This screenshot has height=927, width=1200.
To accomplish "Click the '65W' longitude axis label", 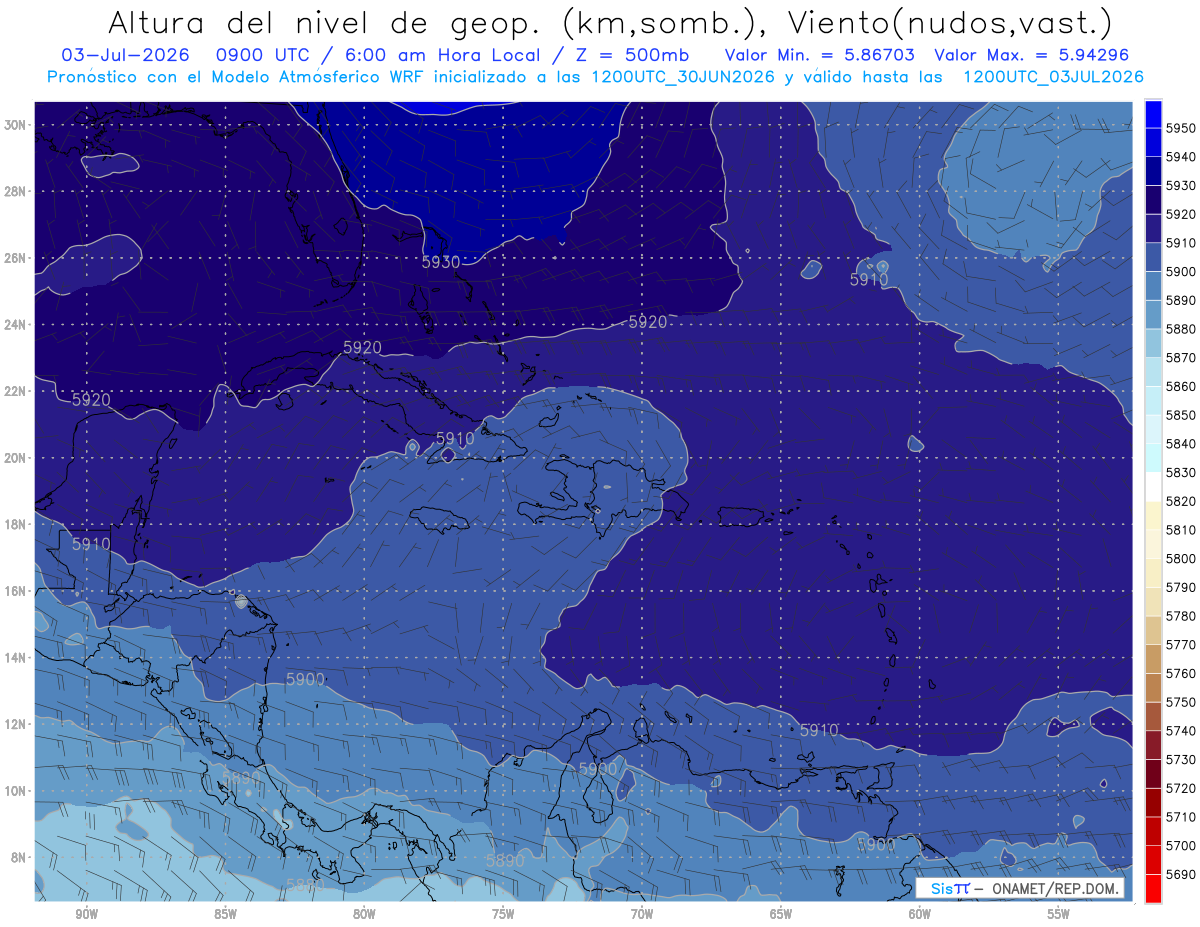I will coord(781,914).
